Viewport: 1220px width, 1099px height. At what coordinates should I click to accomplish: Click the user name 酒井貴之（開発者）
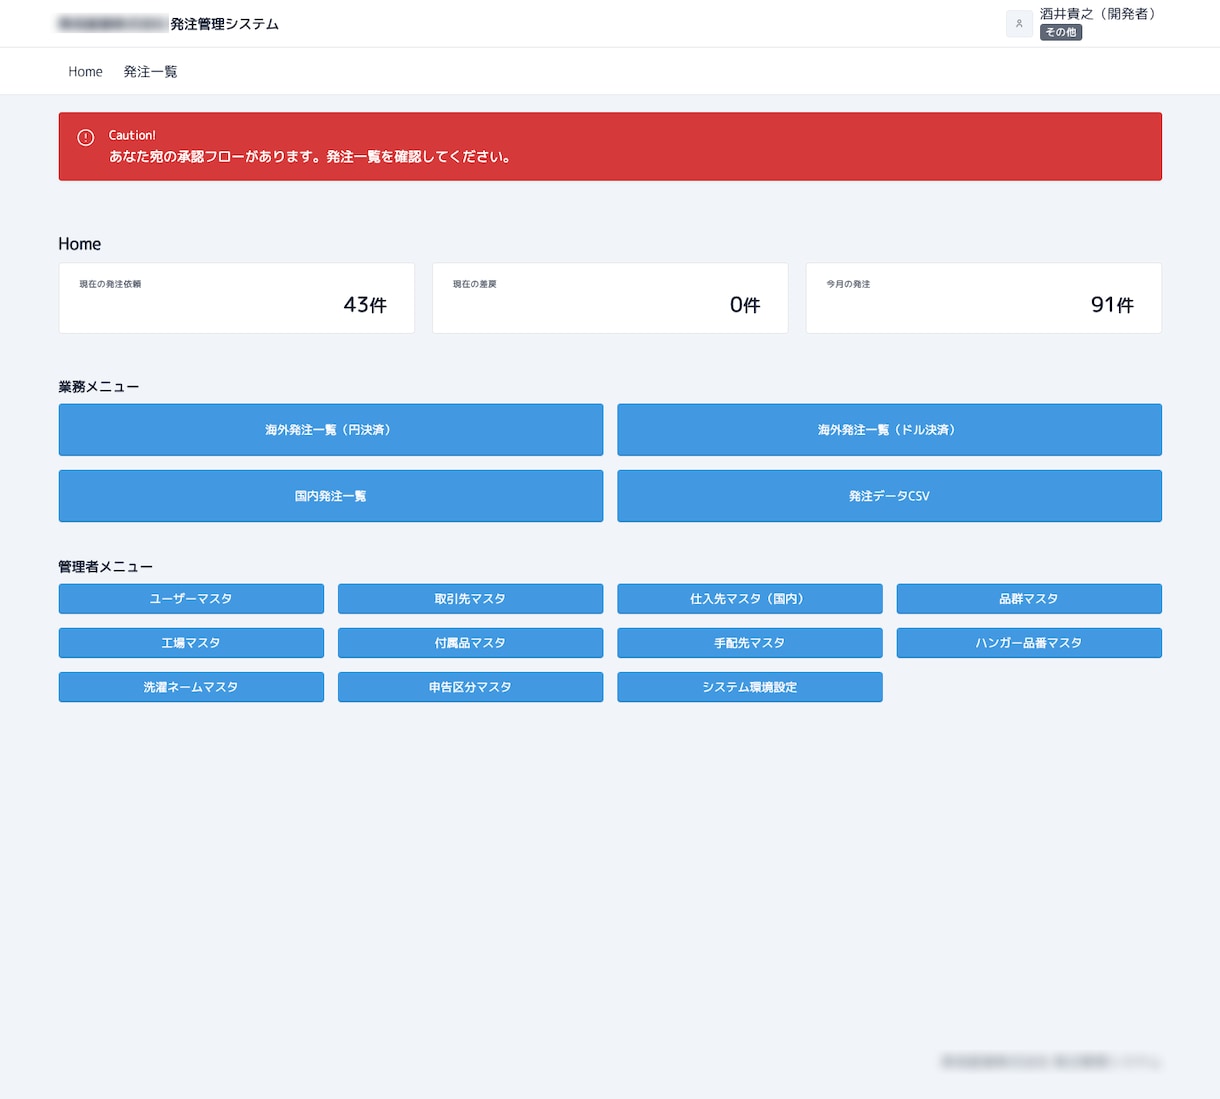[x=1100, y=14]
